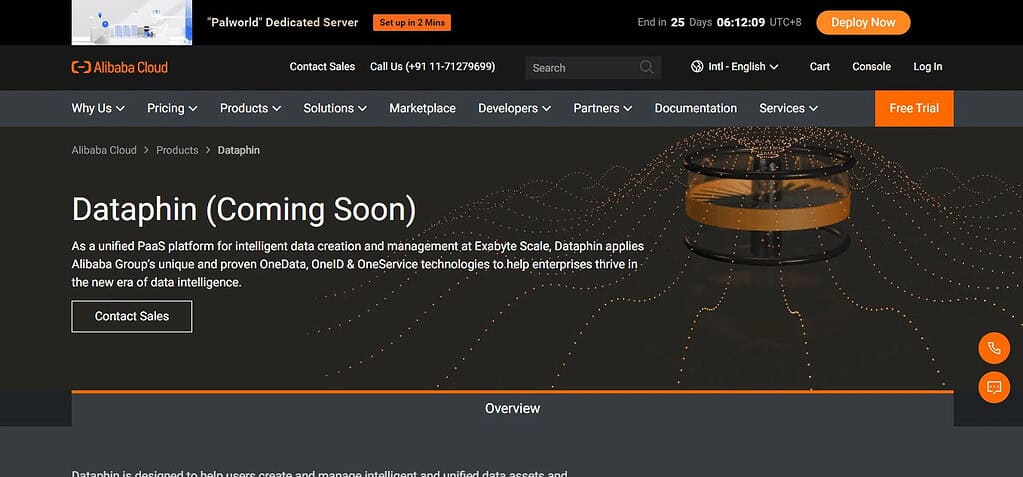Click the search magnifier icon
This screenshot has width=1023, height=477.
647,67
